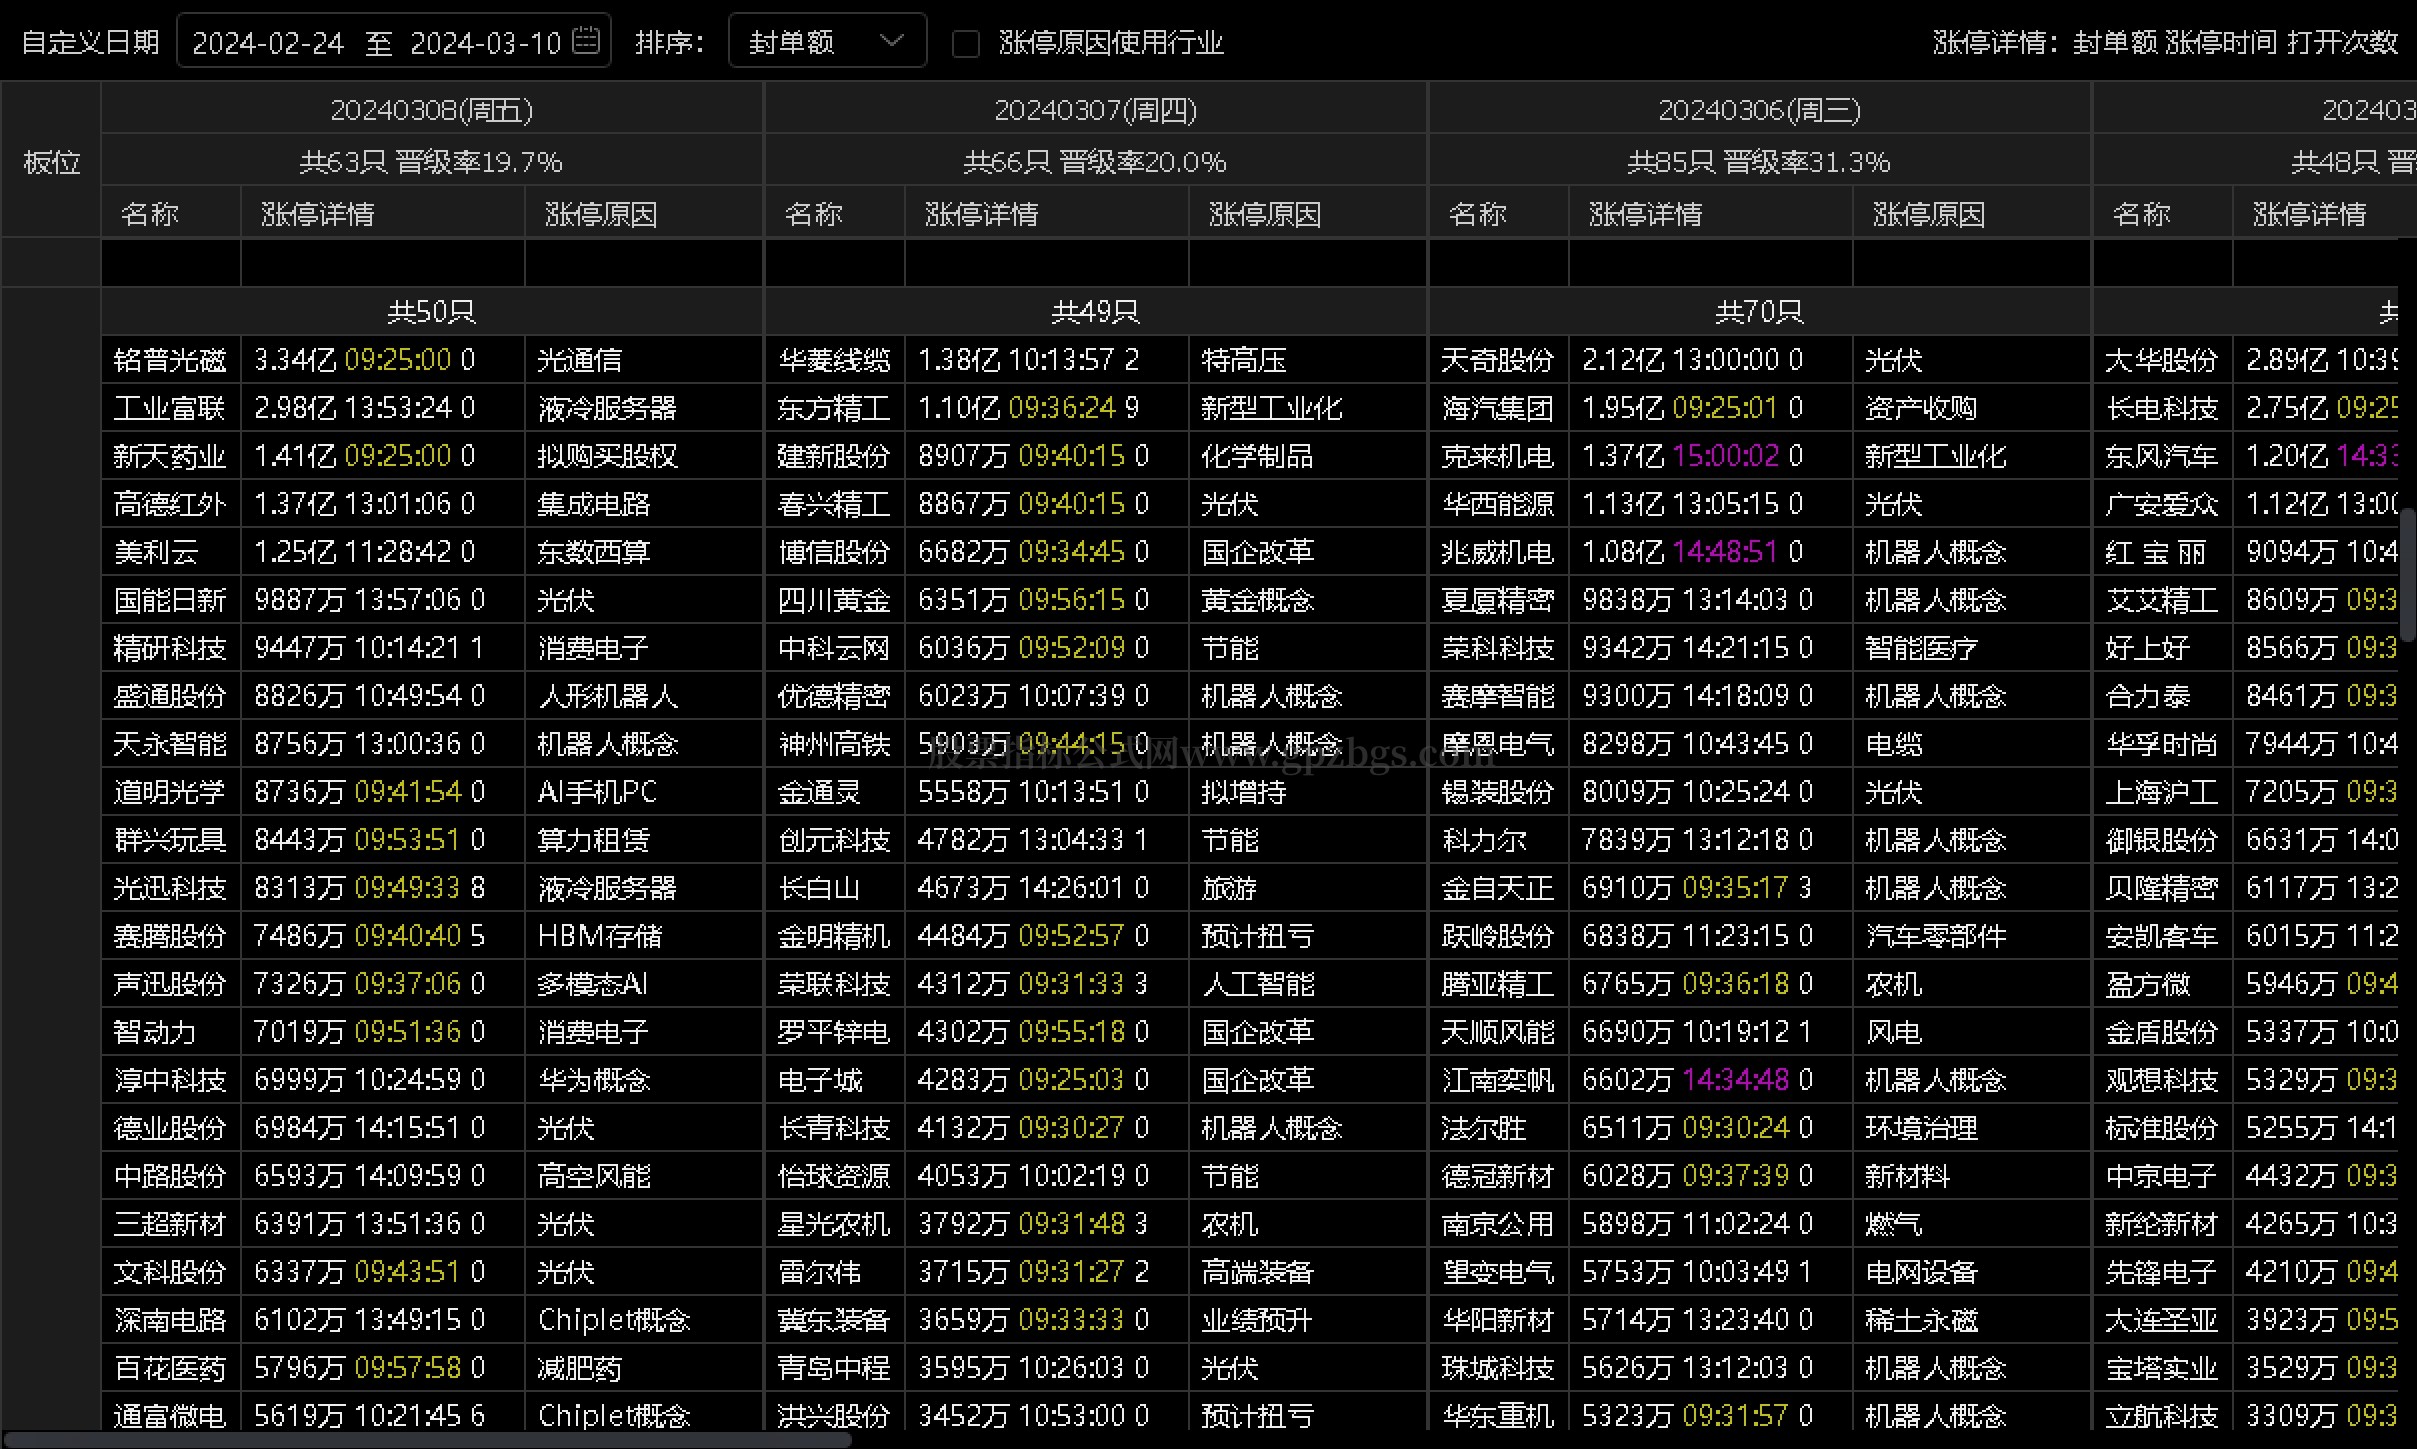Image resolution: width=2417 pixels, height=1449 pixels.
Task: Select 20240308(周五) date column header
Action: point(432,109)
